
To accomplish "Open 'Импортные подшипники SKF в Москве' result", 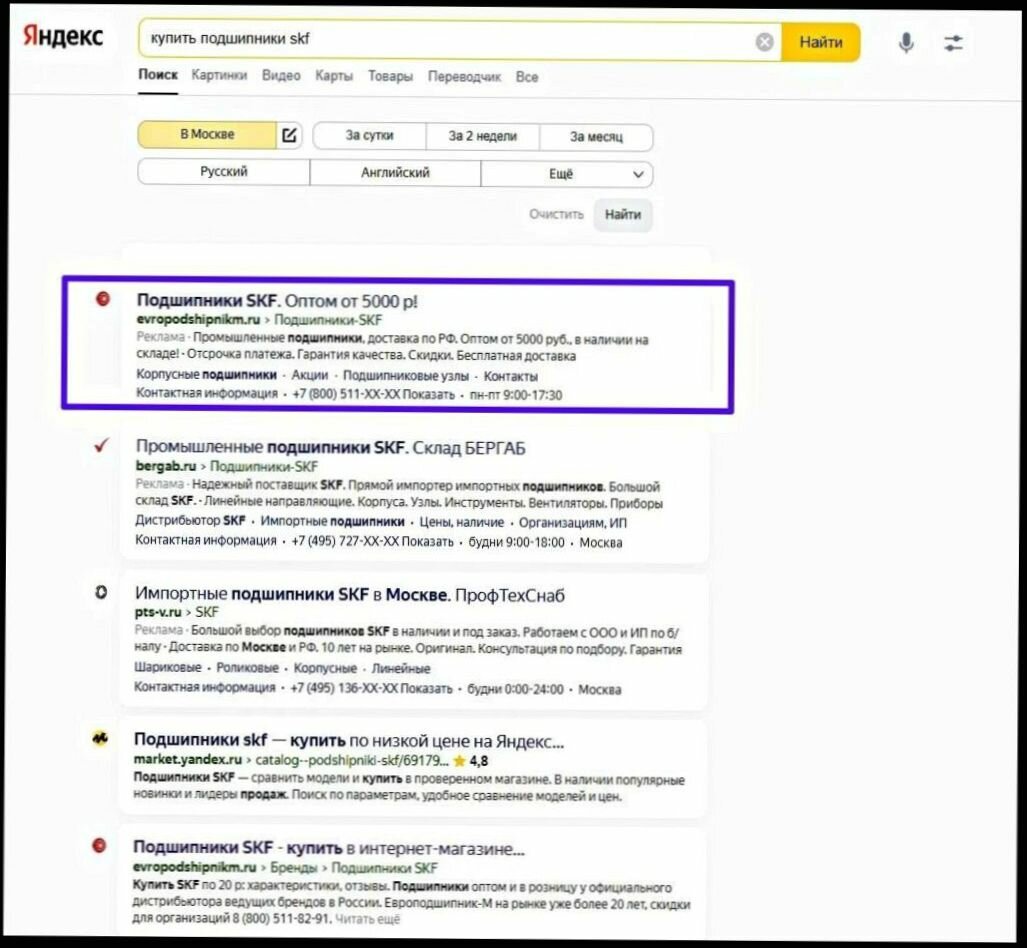I will coord(350,594).
